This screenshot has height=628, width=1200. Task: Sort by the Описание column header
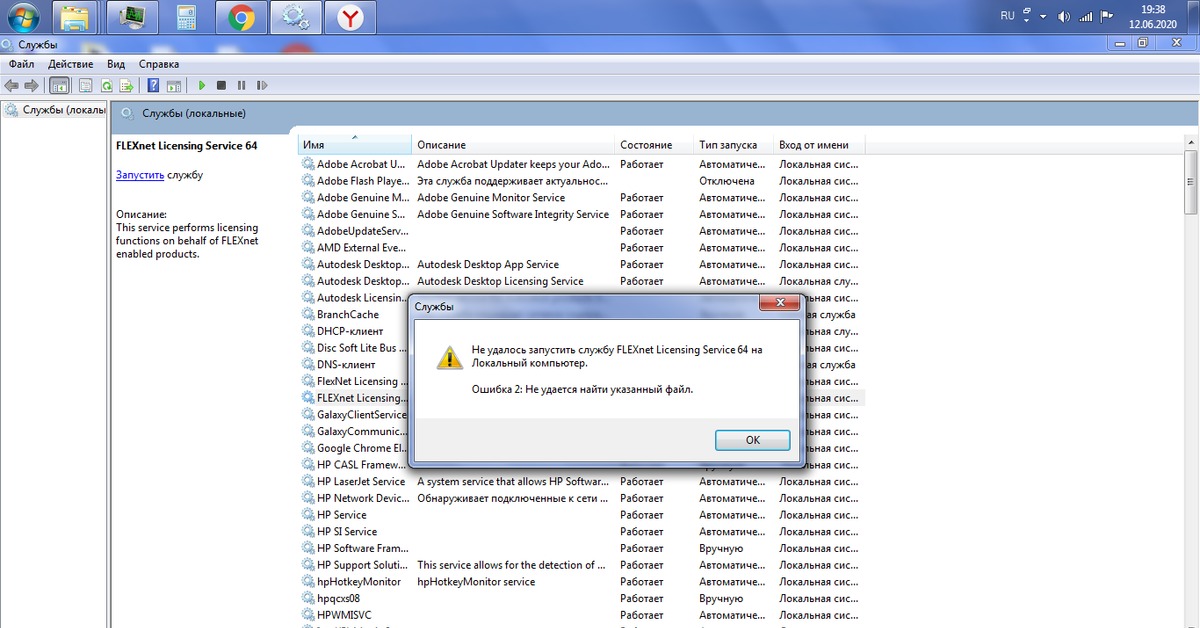(x=513, y=145)
